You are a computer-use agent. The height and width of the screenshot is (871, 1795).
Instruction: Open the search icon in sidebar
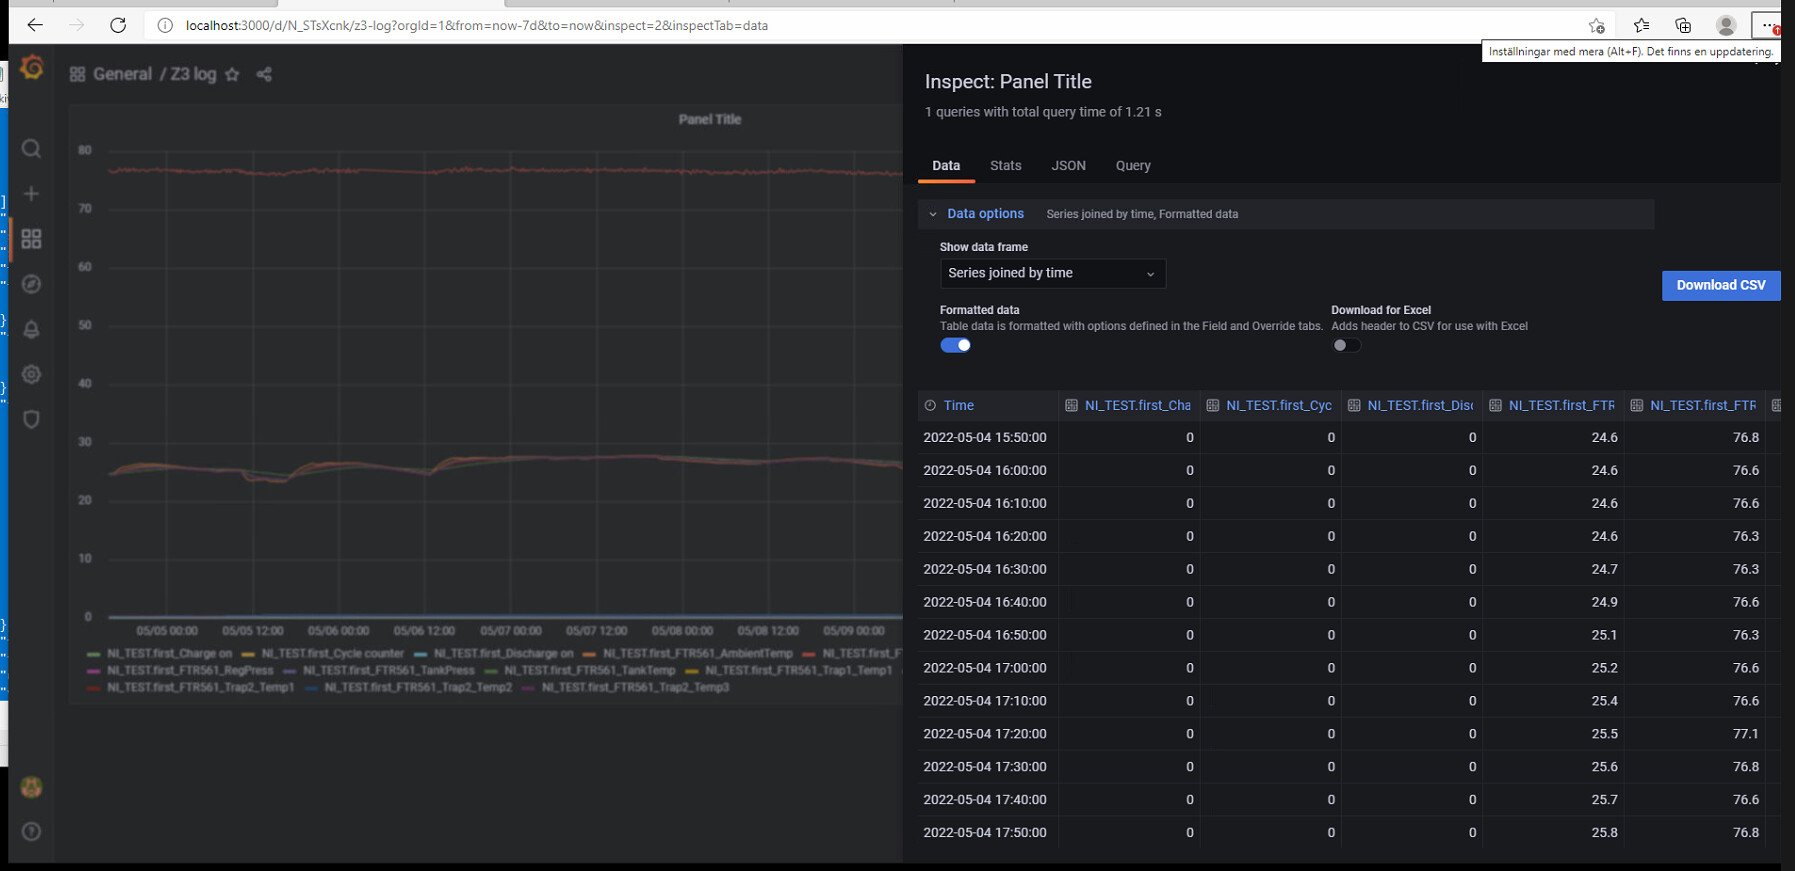point(32,149)
